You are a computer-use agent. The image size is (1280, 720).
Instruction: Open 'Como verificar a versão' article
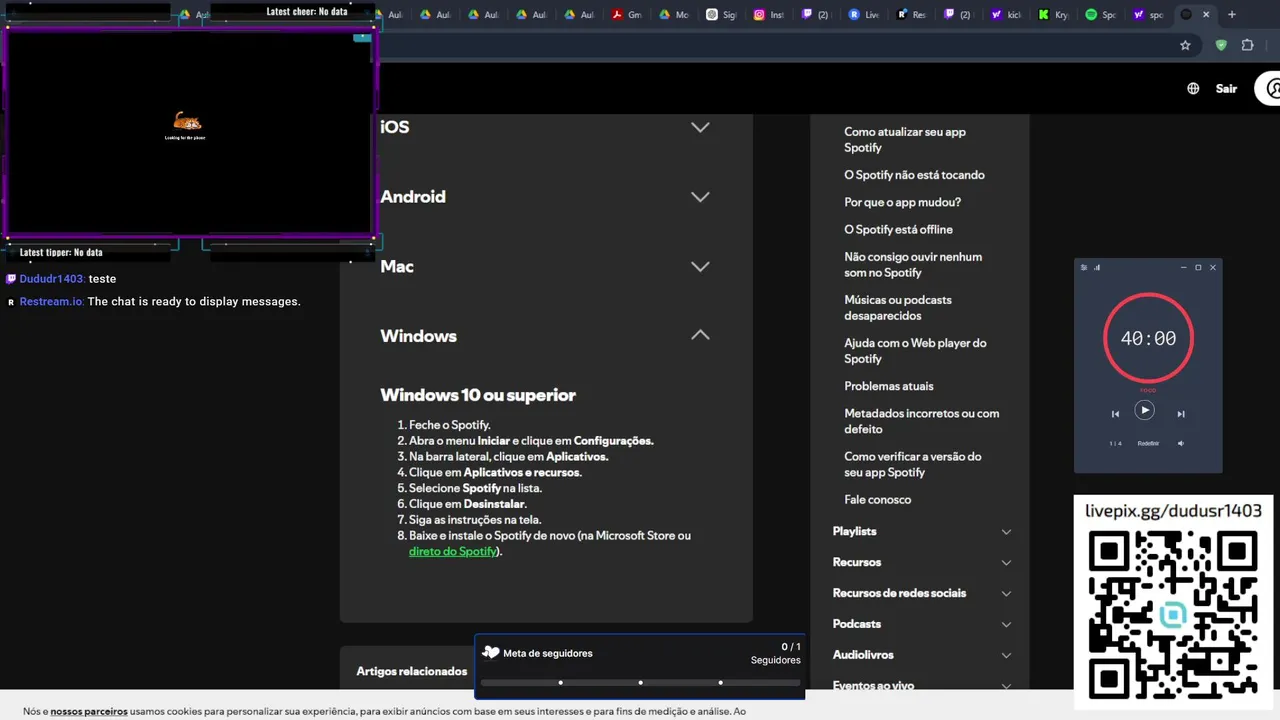(912, 464)
